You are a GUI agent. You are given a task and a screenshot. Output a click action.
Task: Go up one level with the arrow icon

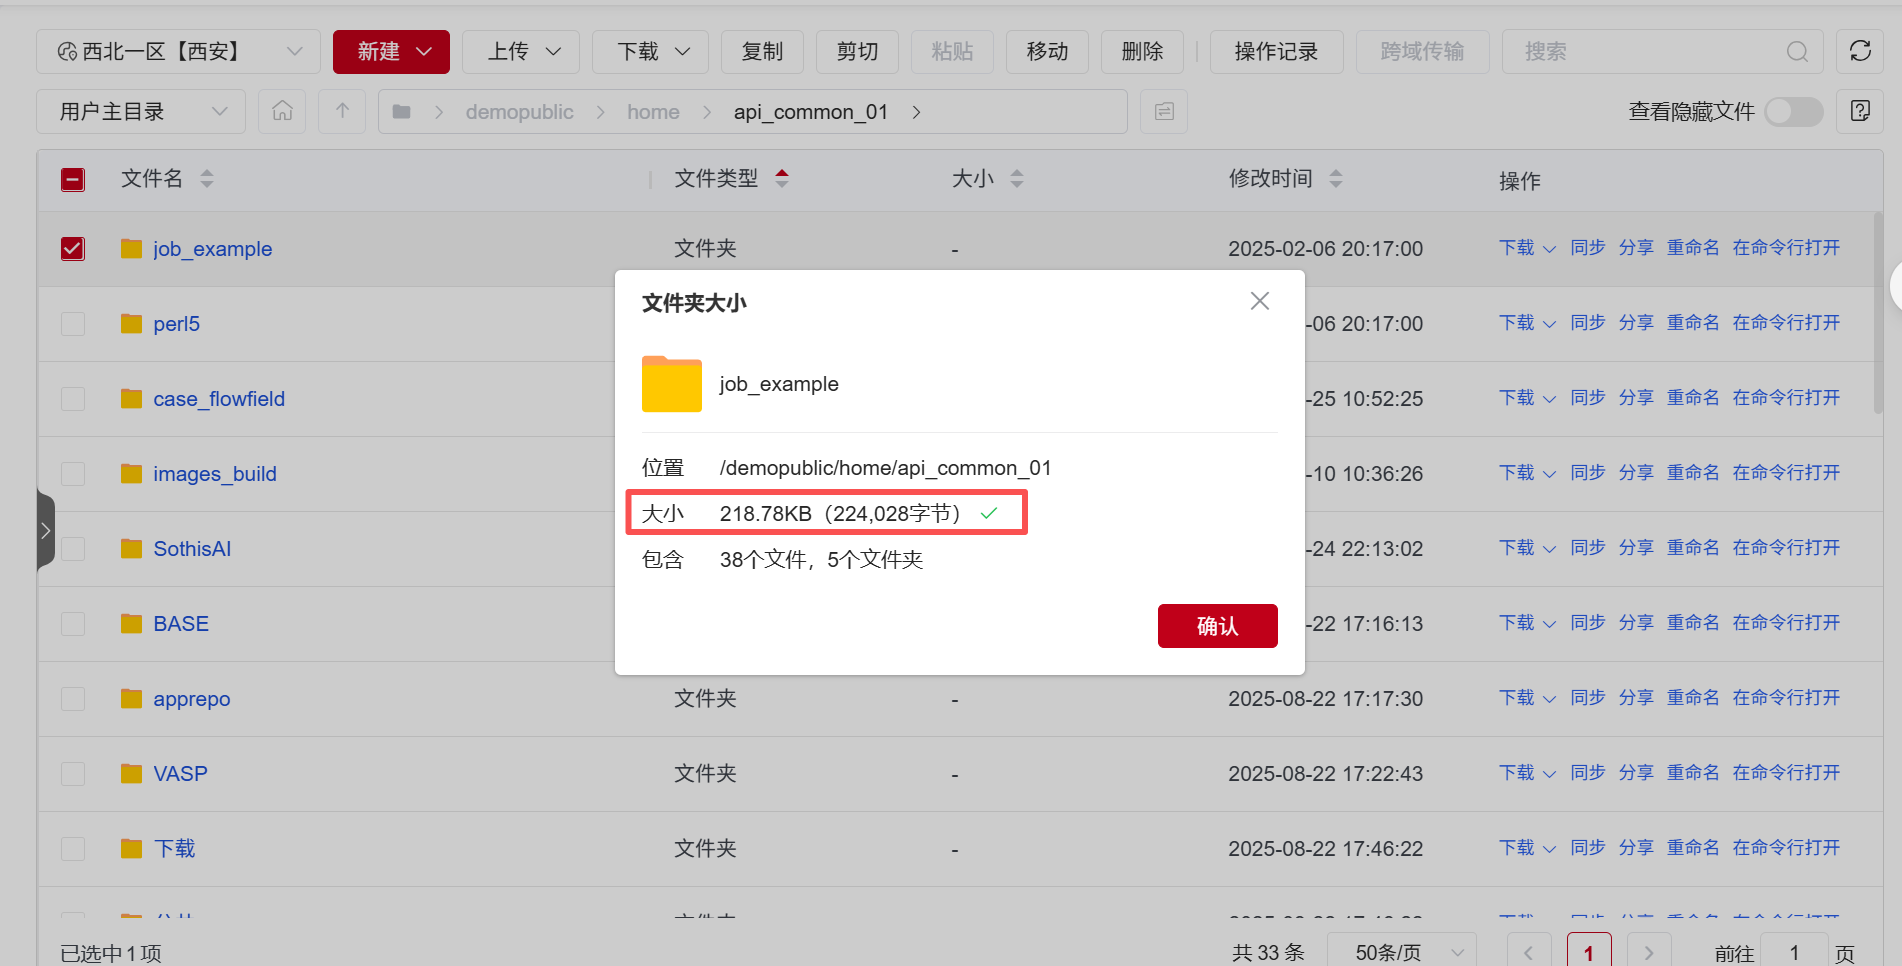pyautogui.click(x=342, y=111)
